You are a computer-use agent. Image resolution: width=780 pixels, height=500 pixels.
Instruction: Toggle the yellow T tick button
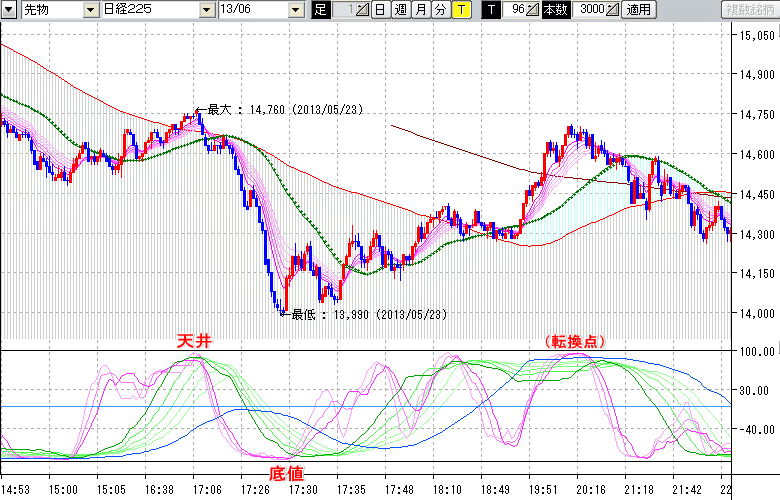tap(461, 10)
